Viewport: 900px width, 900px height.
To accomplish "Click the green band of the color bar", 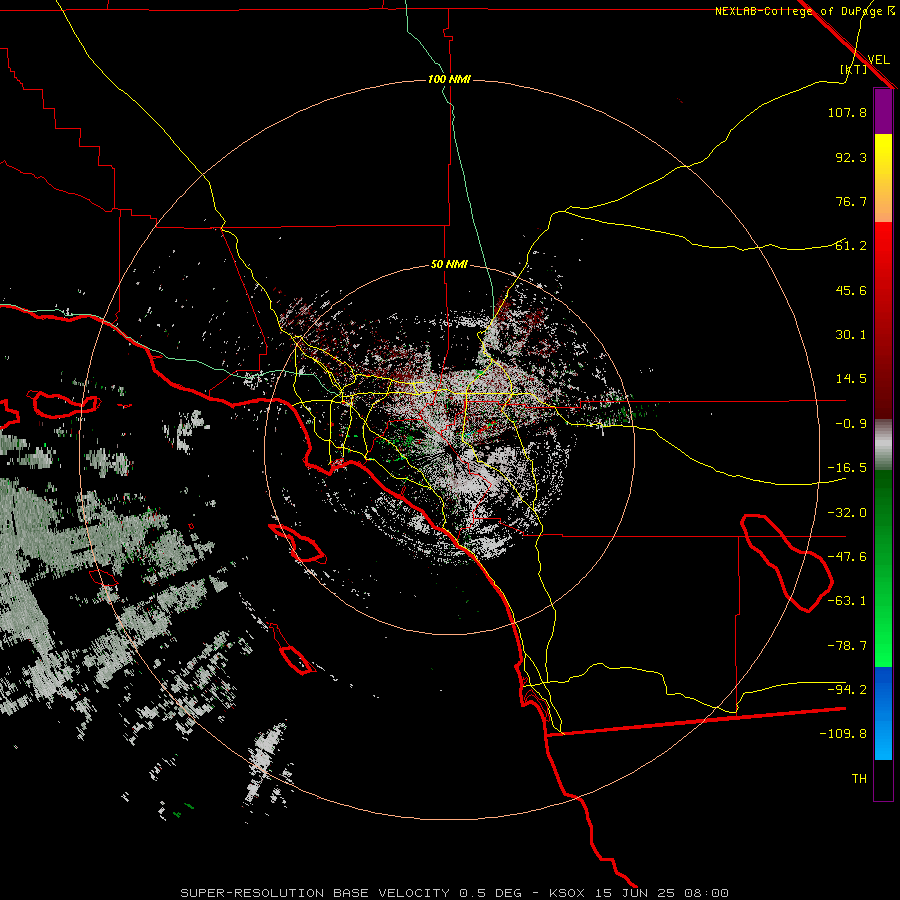I will point(883,568).
